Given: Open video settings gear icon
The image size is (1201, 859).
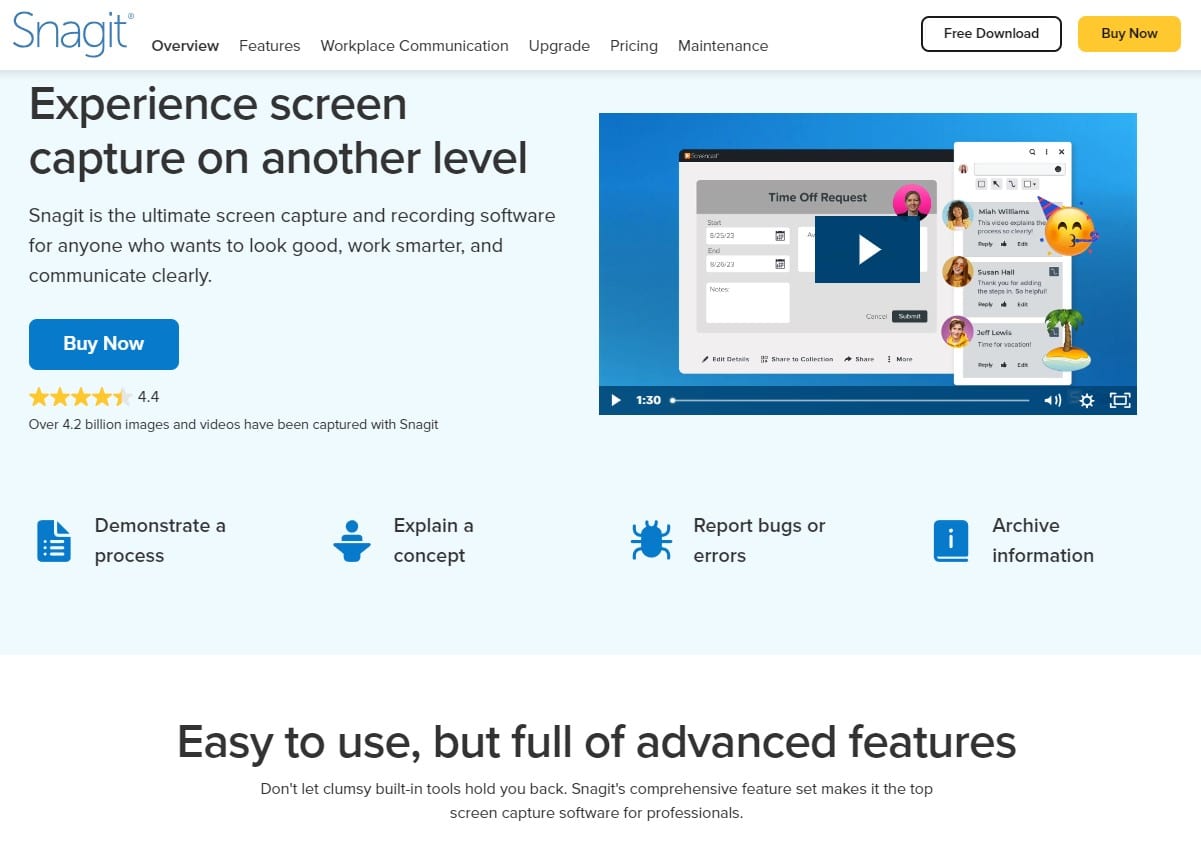Looking at the screenshot, I should point(1087,400).
